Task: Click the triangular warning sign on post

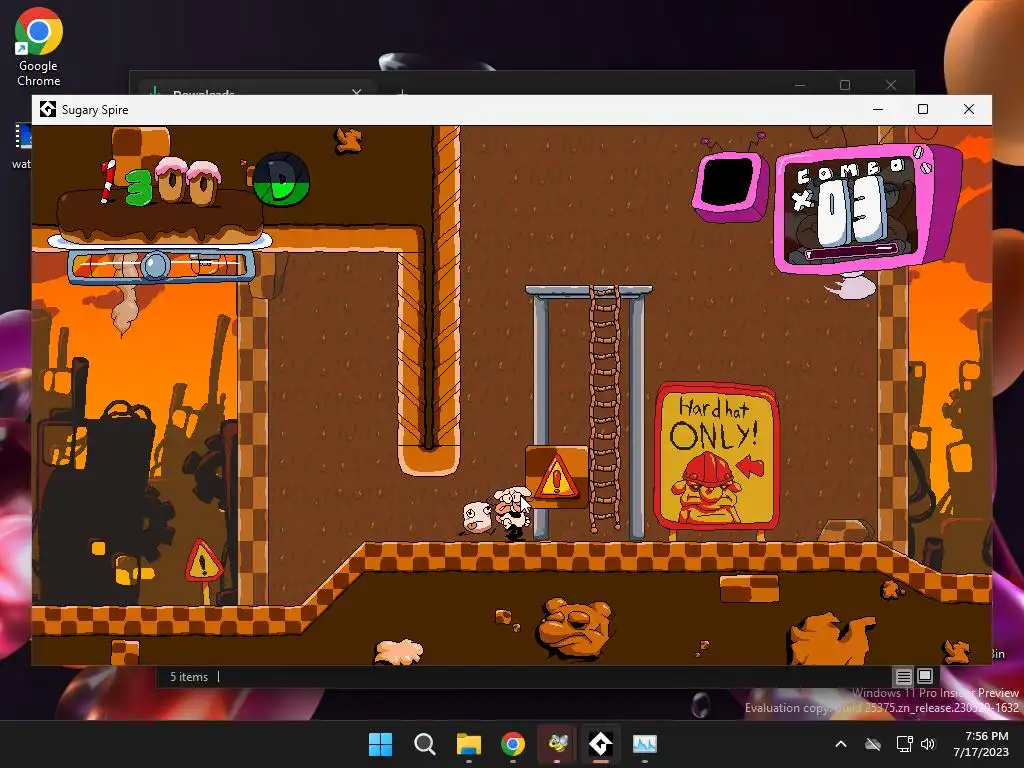Action: 204,562
